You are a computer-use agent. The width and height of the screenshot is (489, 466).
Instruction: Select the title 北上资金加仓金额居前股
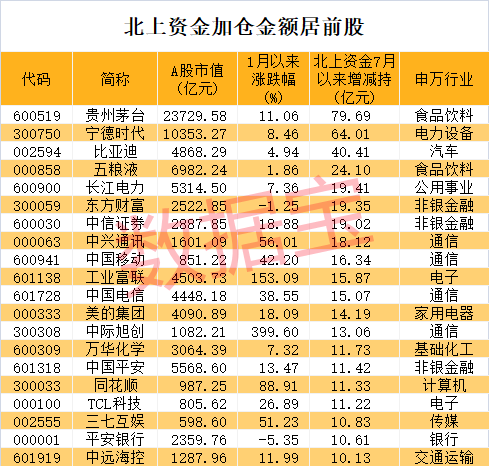pyautogui.click(x=244, y=27)
